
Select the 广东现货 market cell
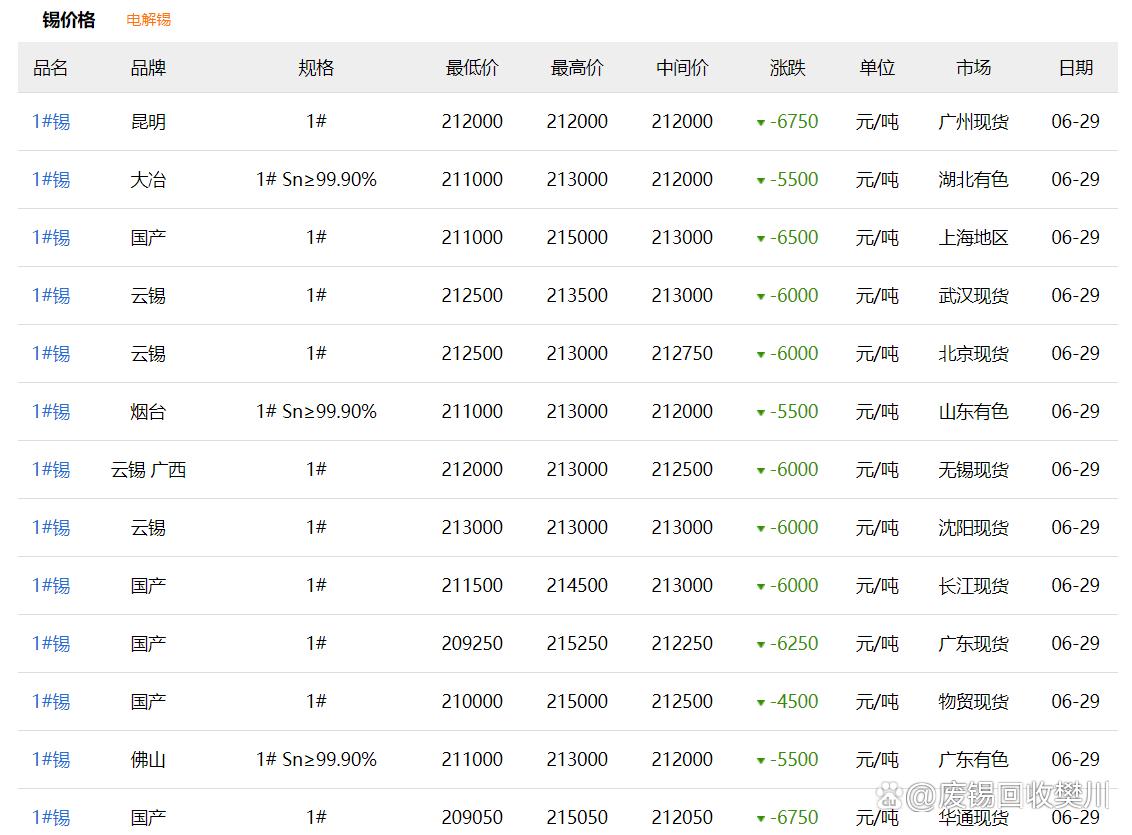(973, 643)
